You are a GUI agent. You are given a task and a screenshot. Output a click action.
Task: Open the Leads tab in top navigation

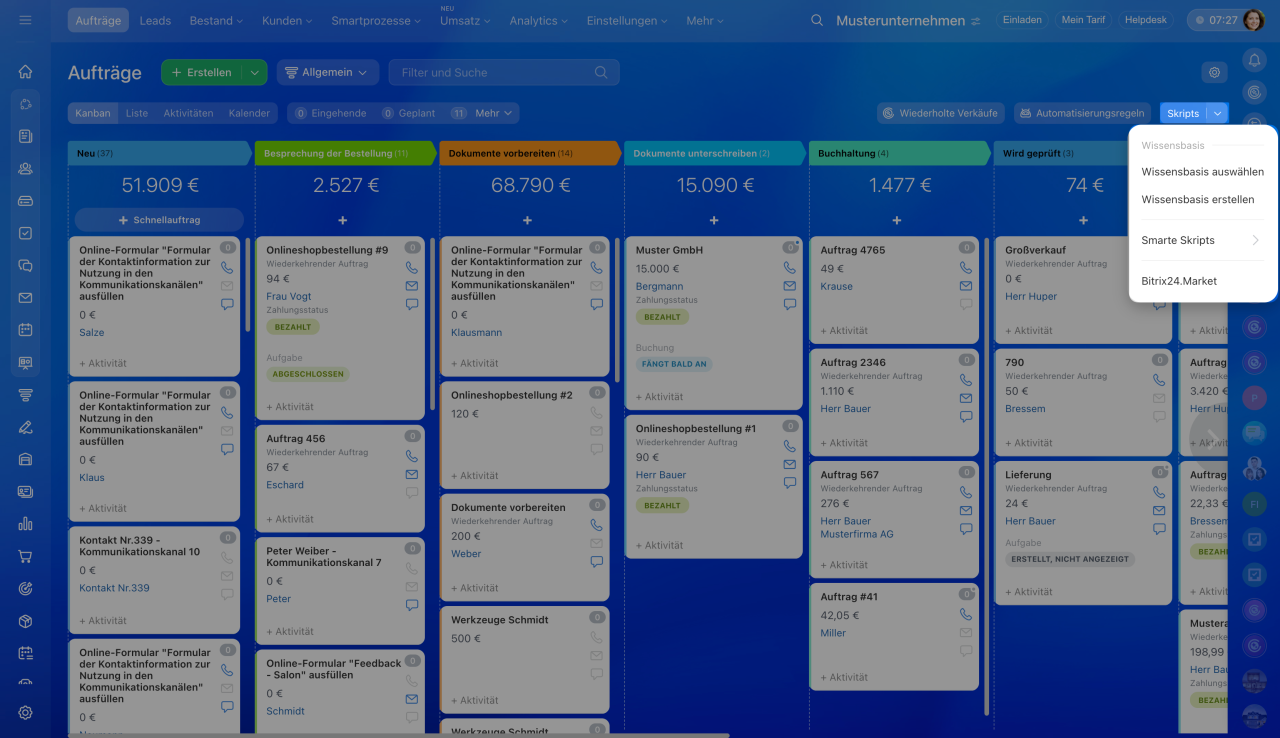(x=155, y=20)
